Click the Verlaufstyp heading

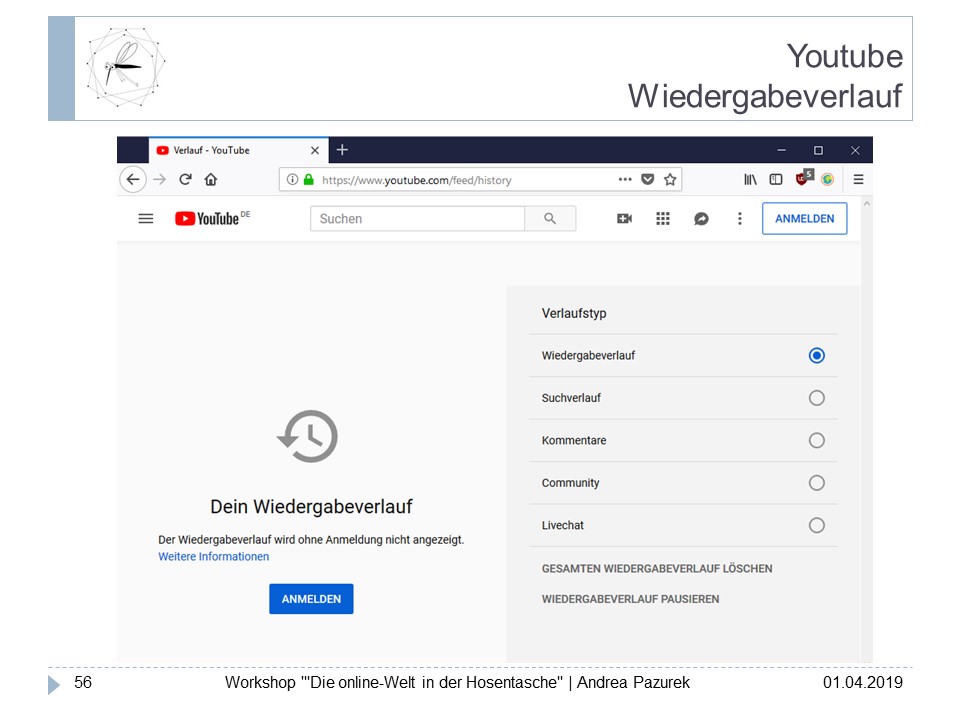coord(574,313)
